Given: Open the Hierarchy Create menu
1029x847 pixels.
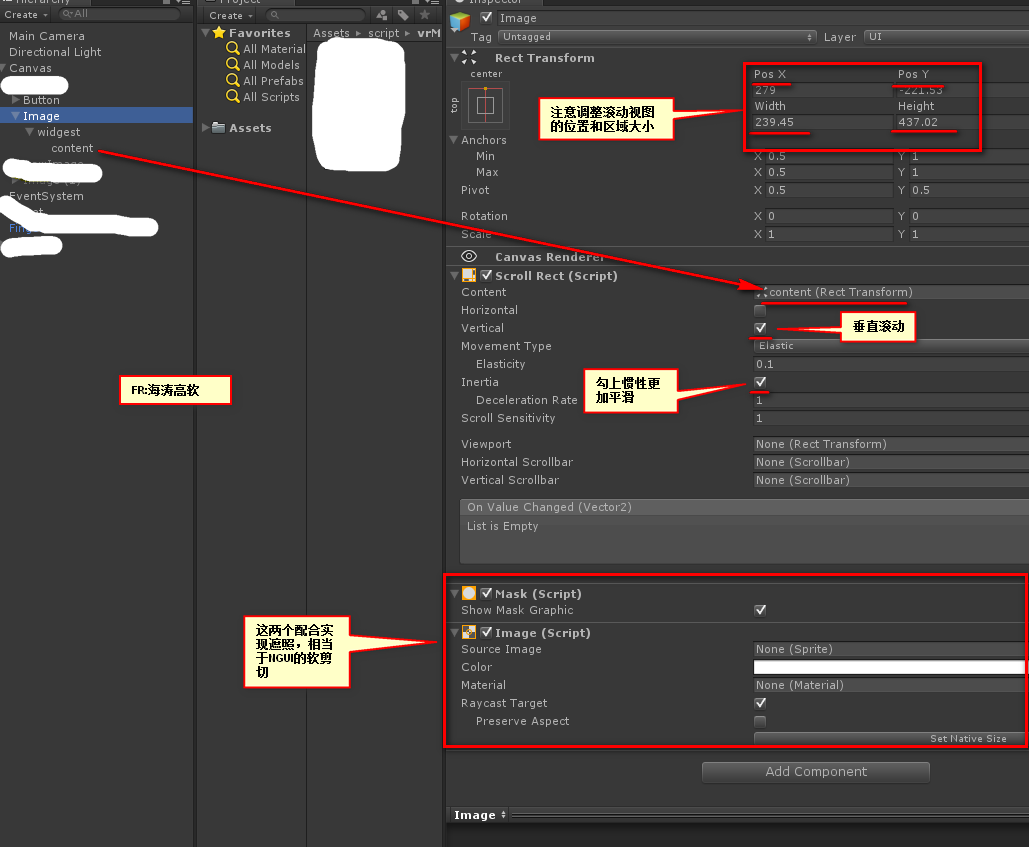Looking at the screenshot, I should pos(26,14).
